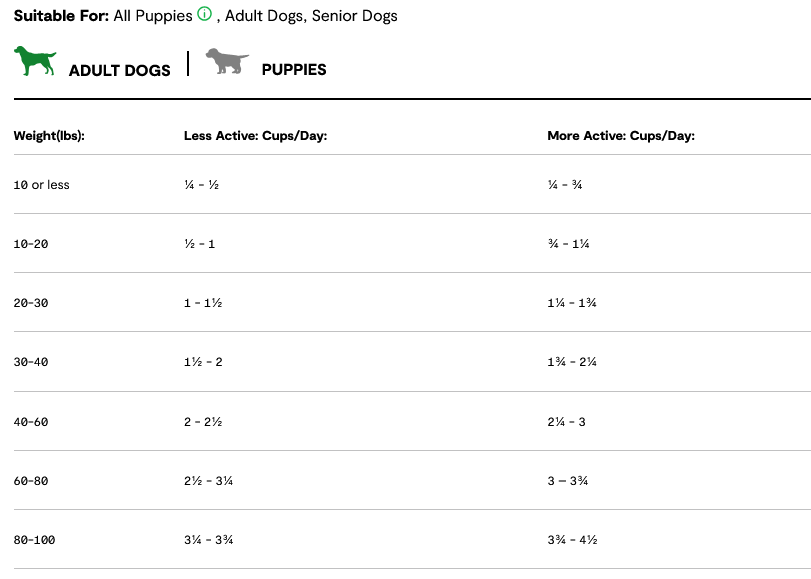Click the gray puppy icon
This screenshot has height=579, width=811.
pos(226,61)
